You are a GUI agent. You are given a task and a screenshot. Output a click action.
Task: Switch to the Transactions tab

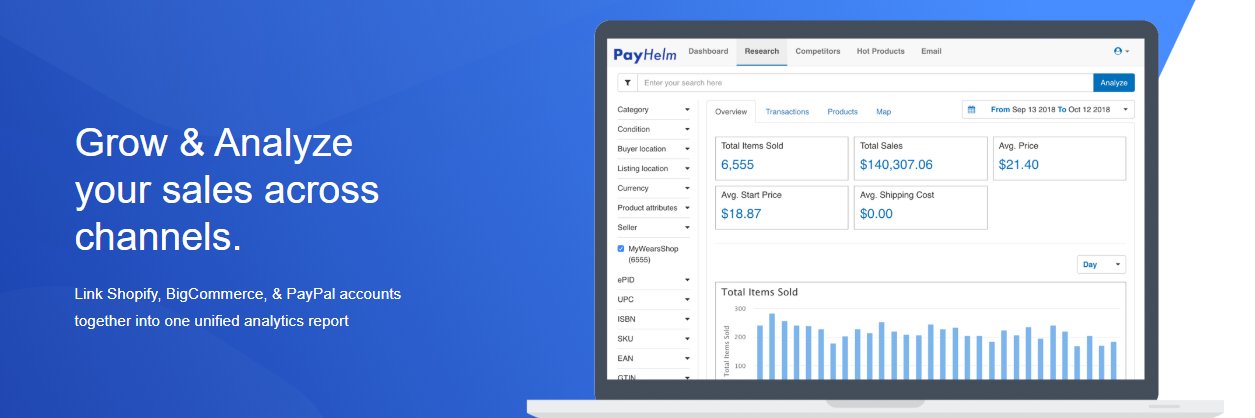pyautogui.click(x=787, y=111)
